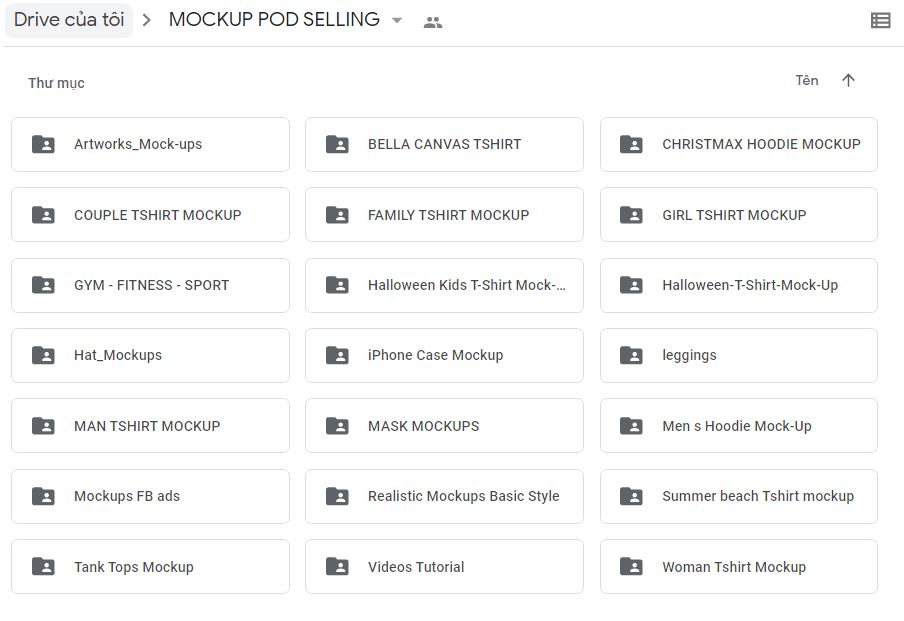The width and height of the screenshot is (904, 621).
Task: Click the folder icon on iPhone Case Mockup
Action: click(336, 355)
